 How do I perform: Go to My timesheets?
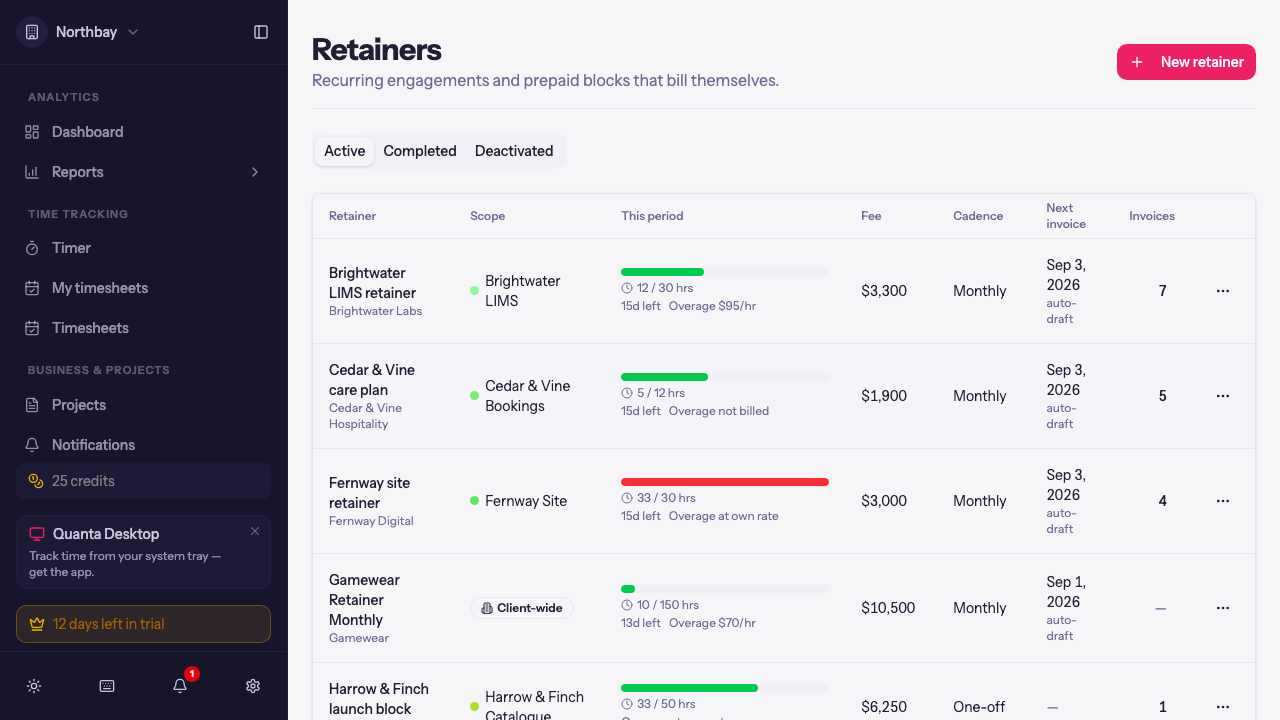click(144, 288)
